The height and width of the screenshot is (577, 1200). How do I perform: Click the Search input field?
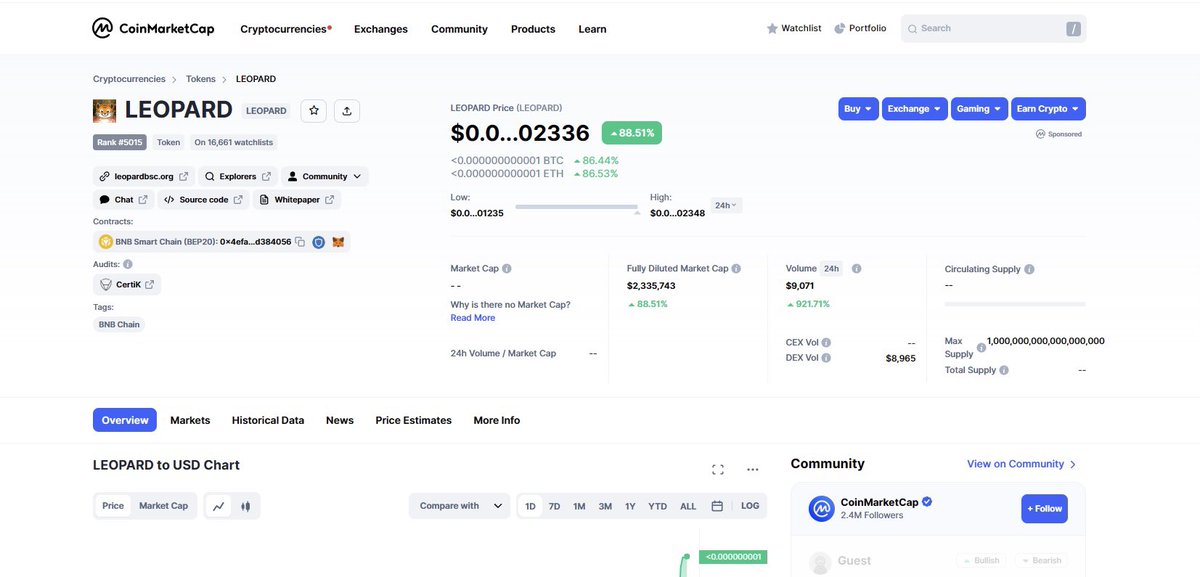994,29
